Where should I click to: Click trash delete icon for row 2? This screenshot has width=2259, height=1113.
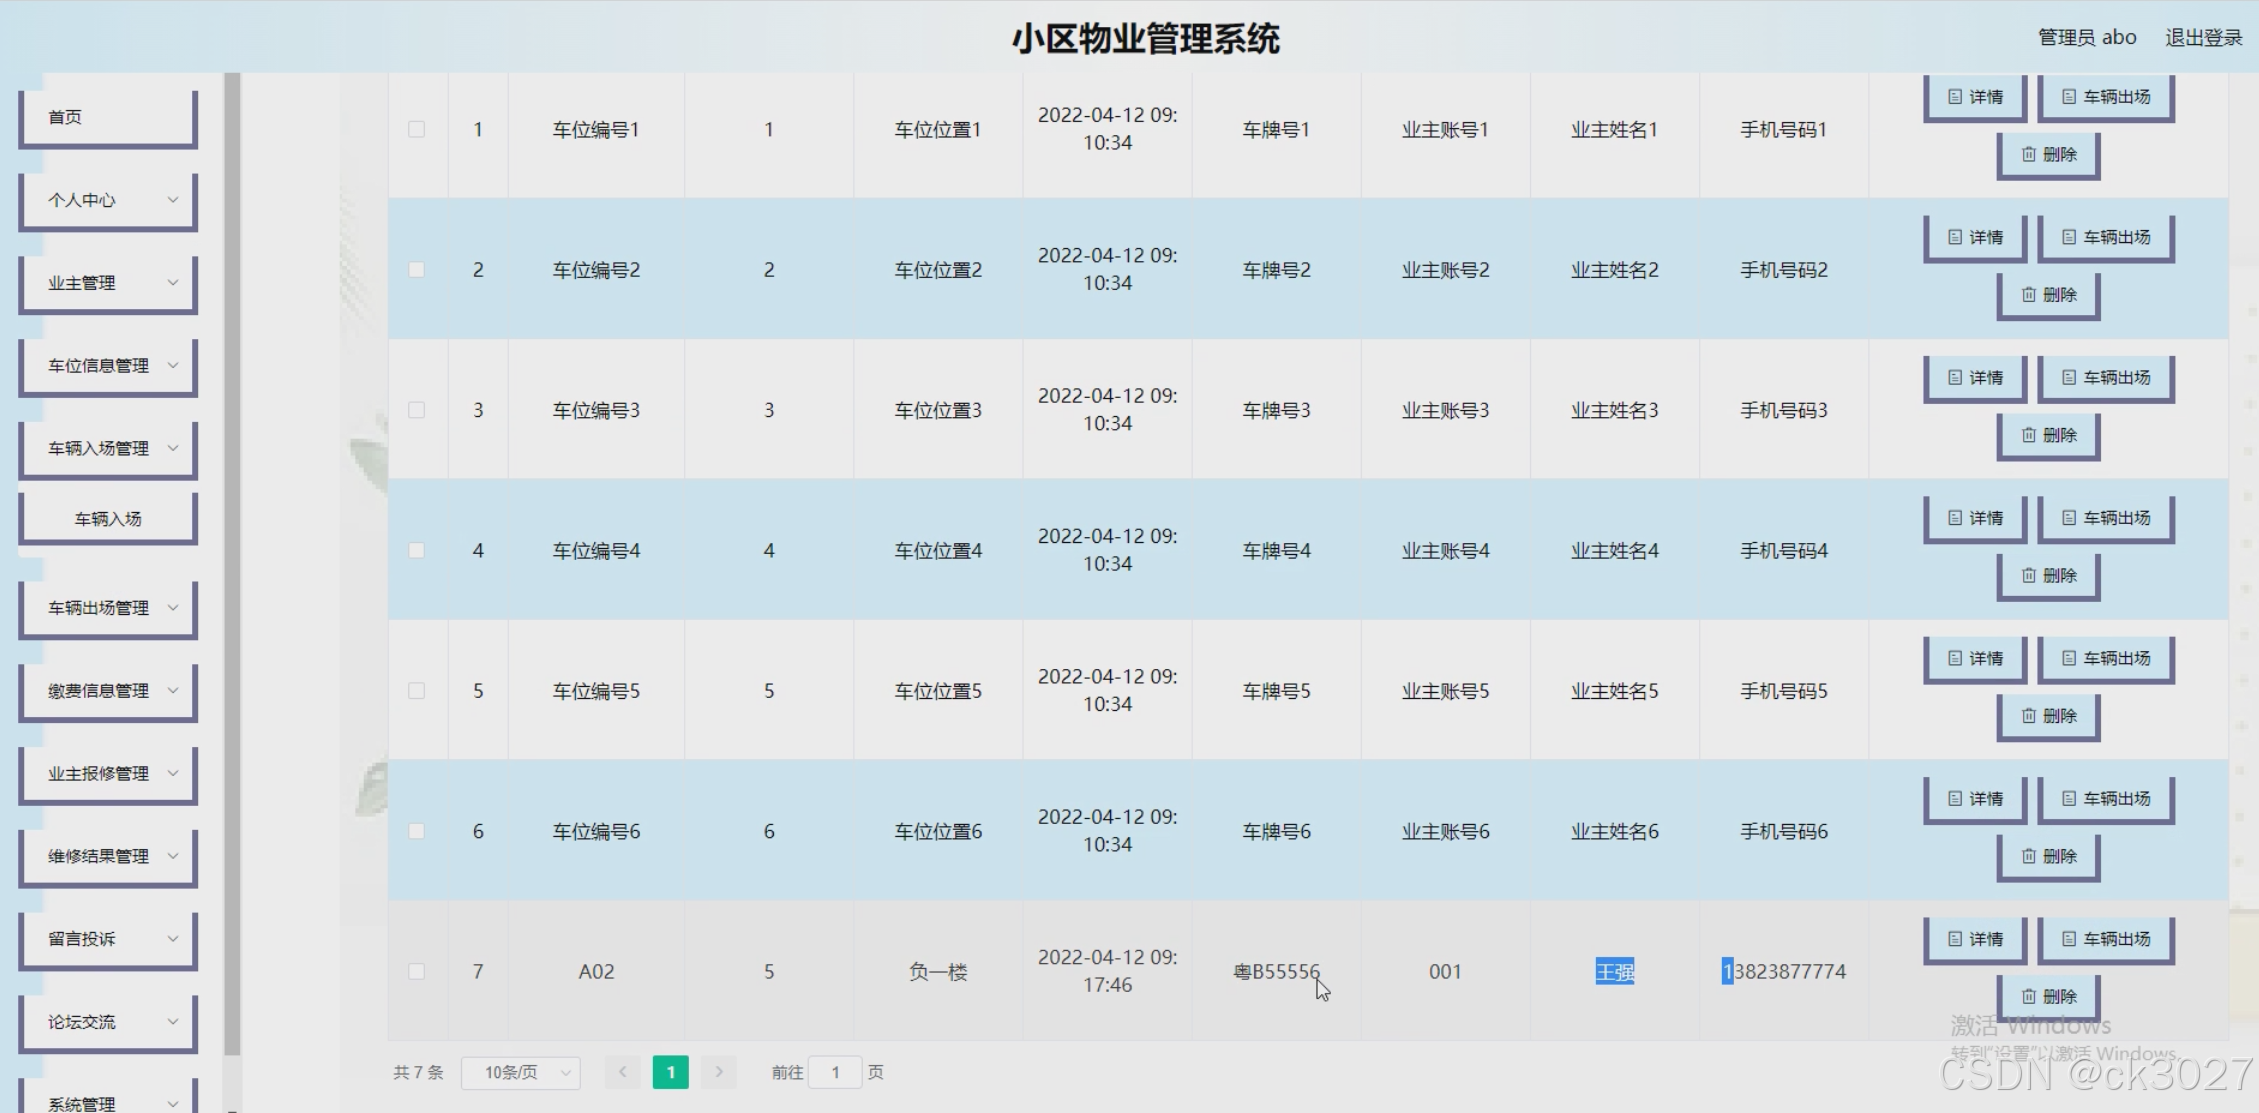[2028, 295]
